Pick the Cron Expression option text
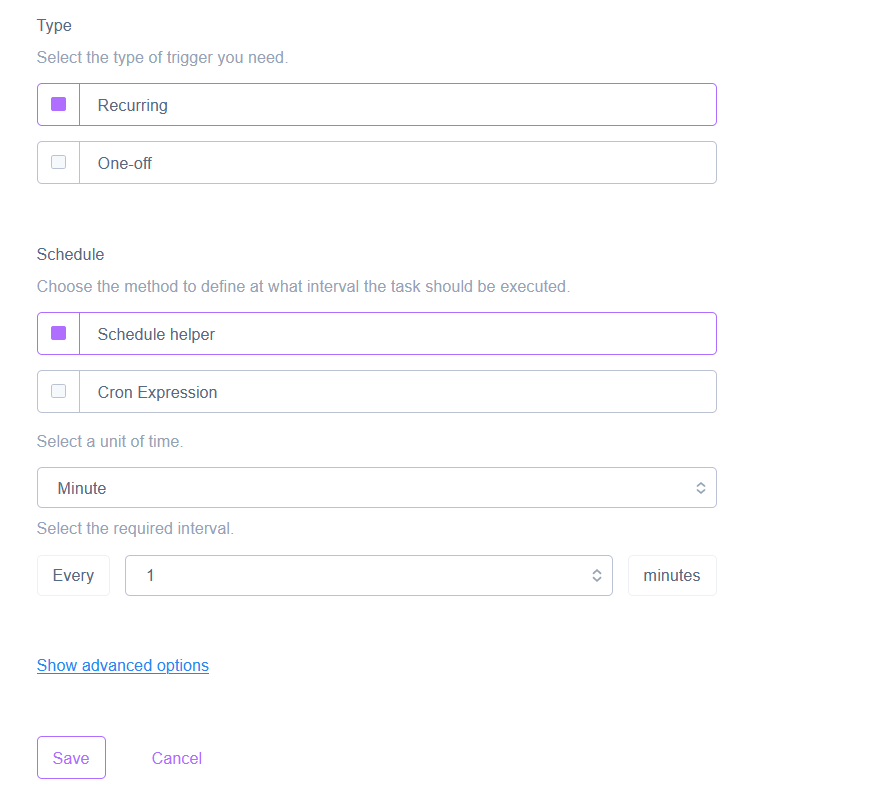 coord(157,392)
